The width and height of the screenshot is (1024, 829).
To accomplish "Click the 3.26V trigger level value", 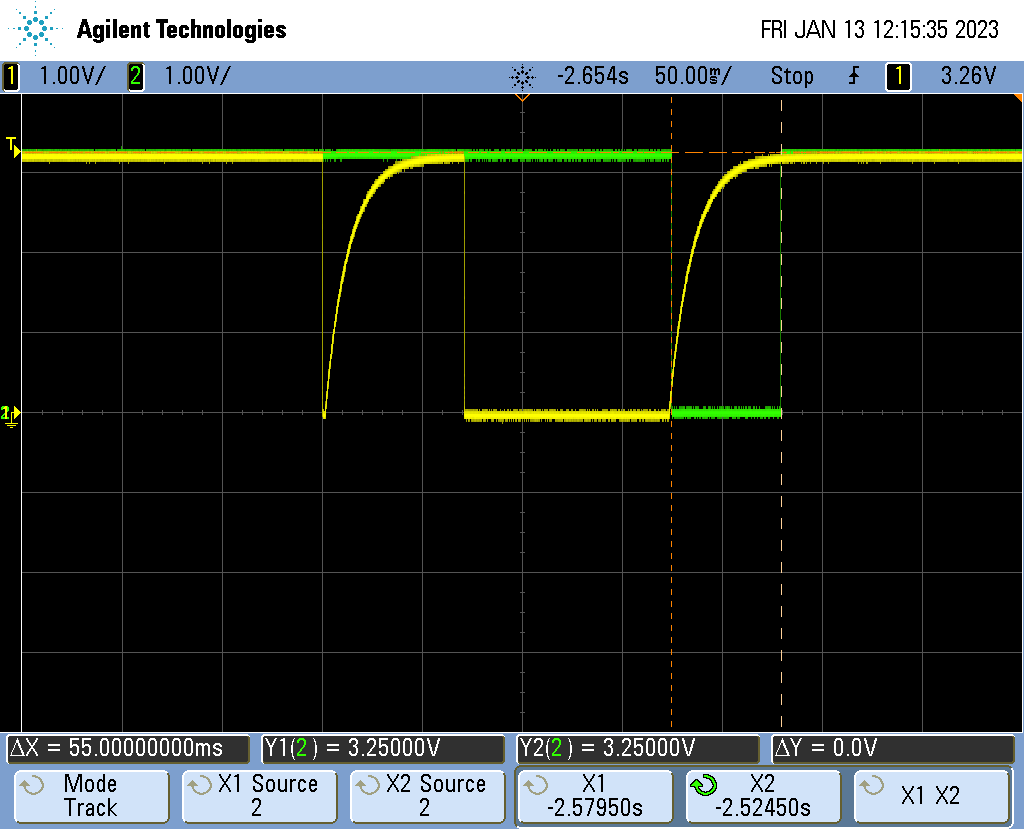I will coord(968,76).
